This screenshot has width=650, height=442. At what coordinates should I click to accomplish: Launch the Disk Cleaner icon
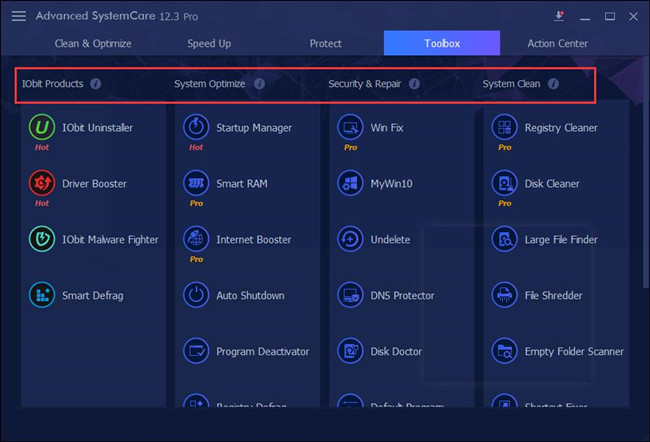(x=504, y=183)
